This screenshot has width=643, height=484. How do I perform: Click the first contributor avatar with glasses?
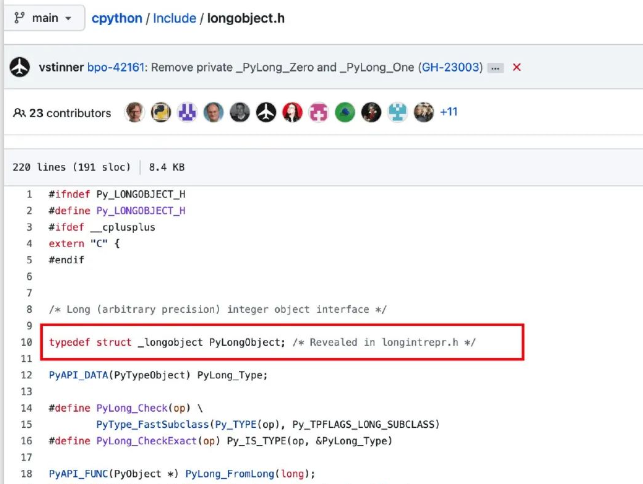pyautogui.click(x=135, y=112)
